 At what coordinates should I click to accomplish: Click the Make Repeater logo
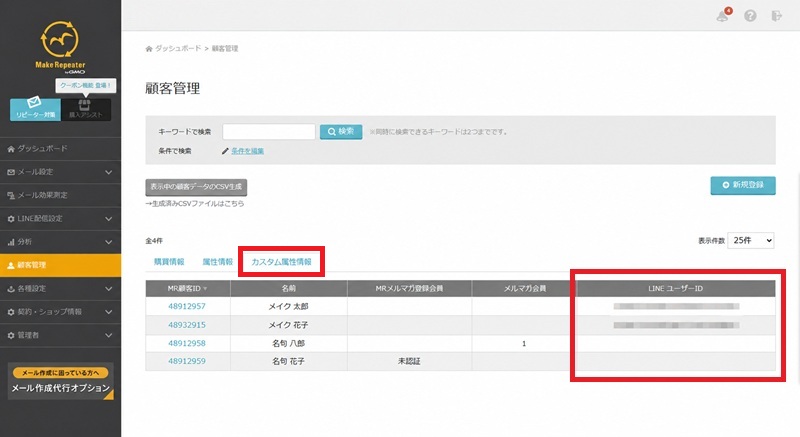click(60, 46)
